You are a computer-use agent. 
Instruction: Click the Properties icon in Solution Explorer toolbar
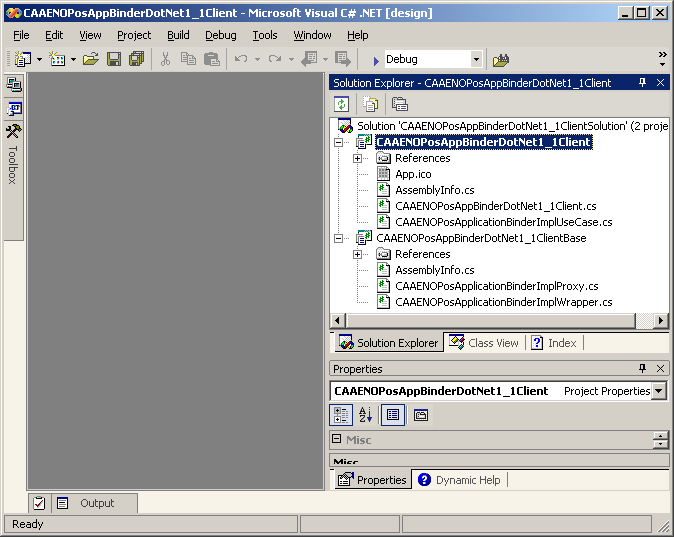pyautogui.click(x=399, y=104)
